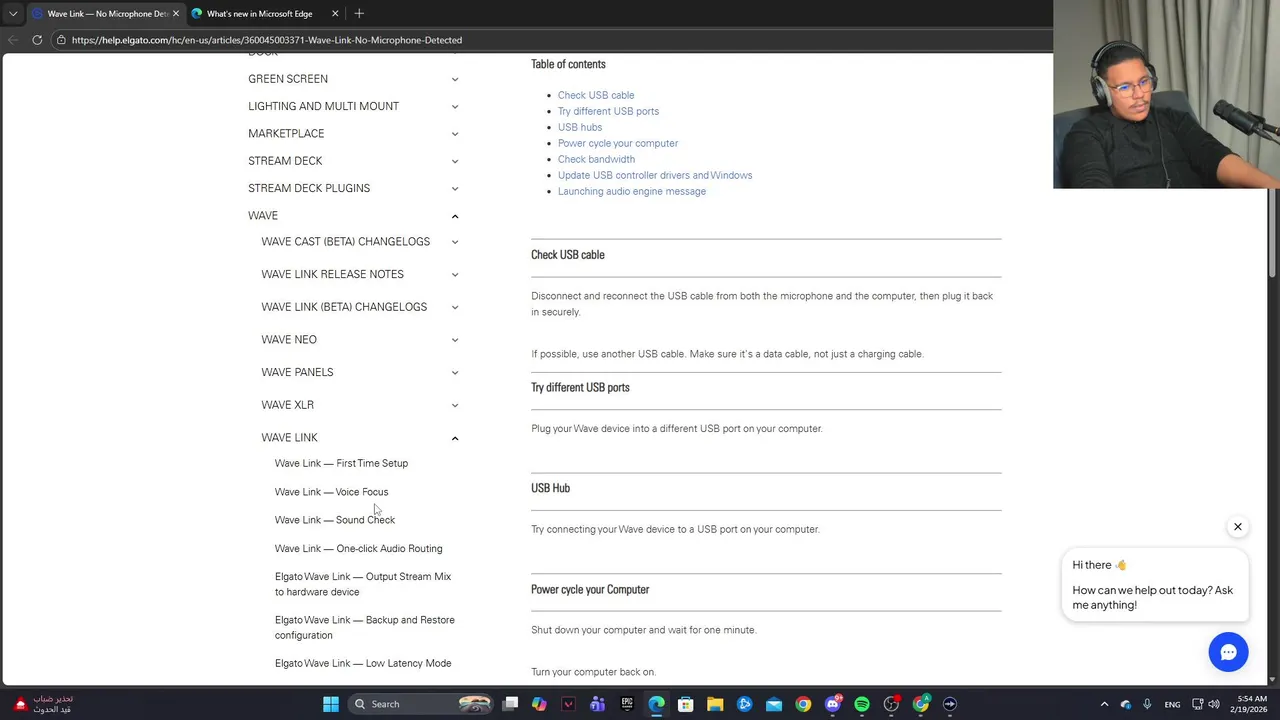This screenshot has width=1280, height=720.
Task: Open 'Elgato Wave Link — Low Latency Mode' article
Action: tap(363, 663)
